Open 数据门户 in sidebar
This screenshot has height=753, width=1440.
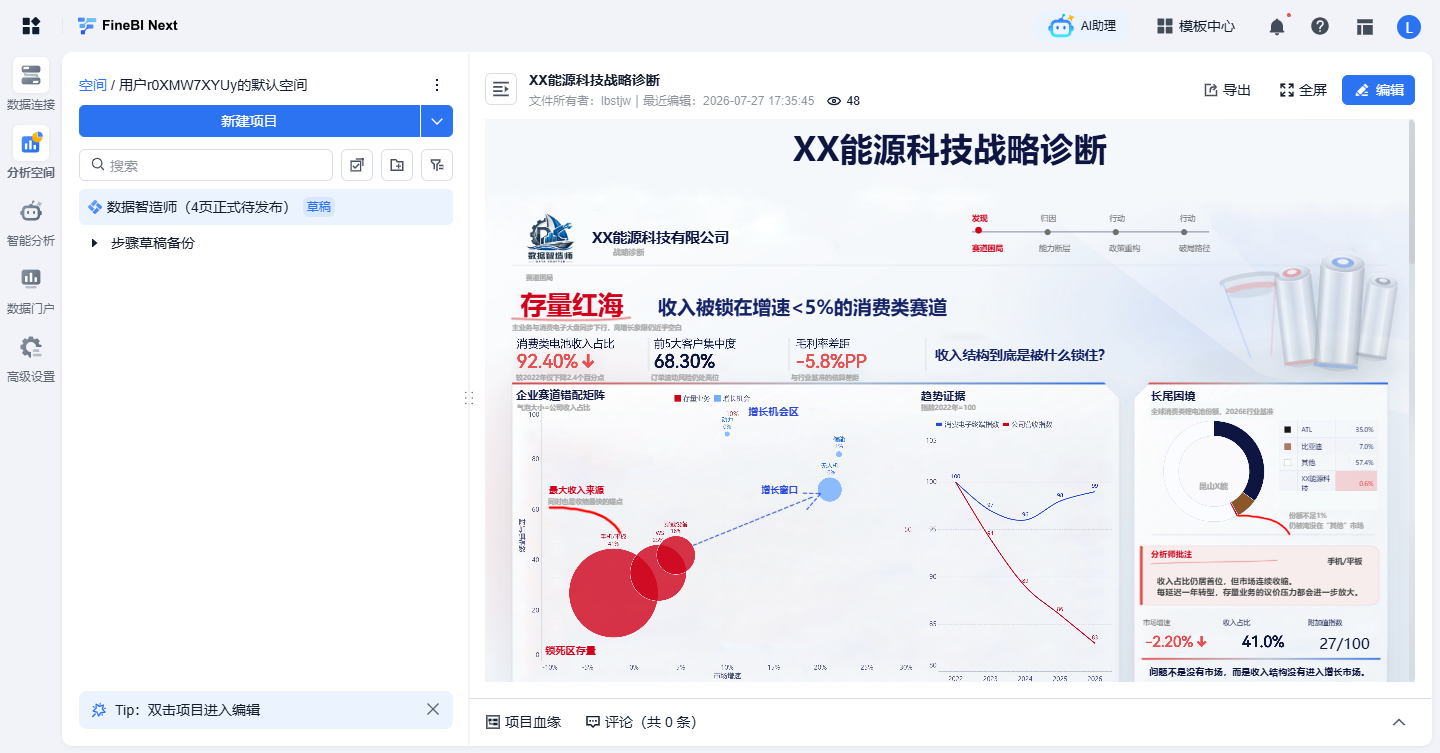coord(31,289)
